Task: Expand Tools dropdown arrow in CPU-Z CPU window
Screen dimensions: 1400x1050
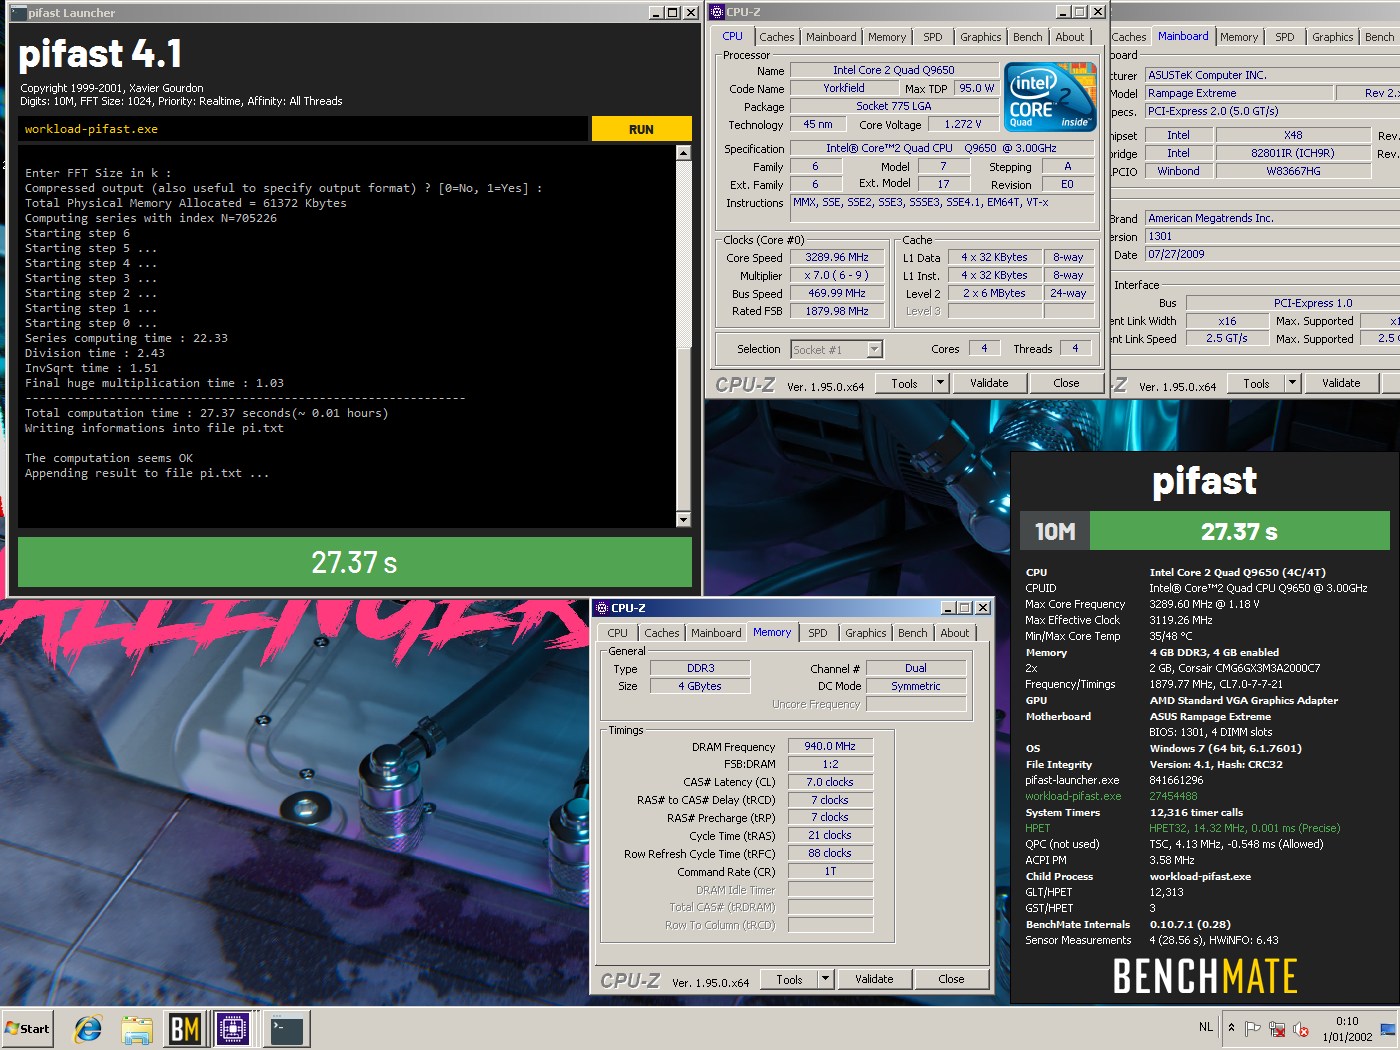Action: [x=940, y=383]
